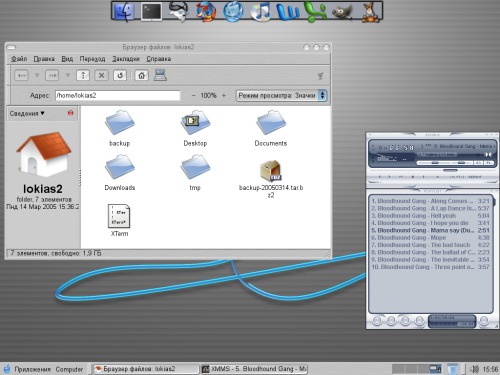The image size is (500, 375).
Task: Open the Закладки menu
Action: click(x=126, y=59)
